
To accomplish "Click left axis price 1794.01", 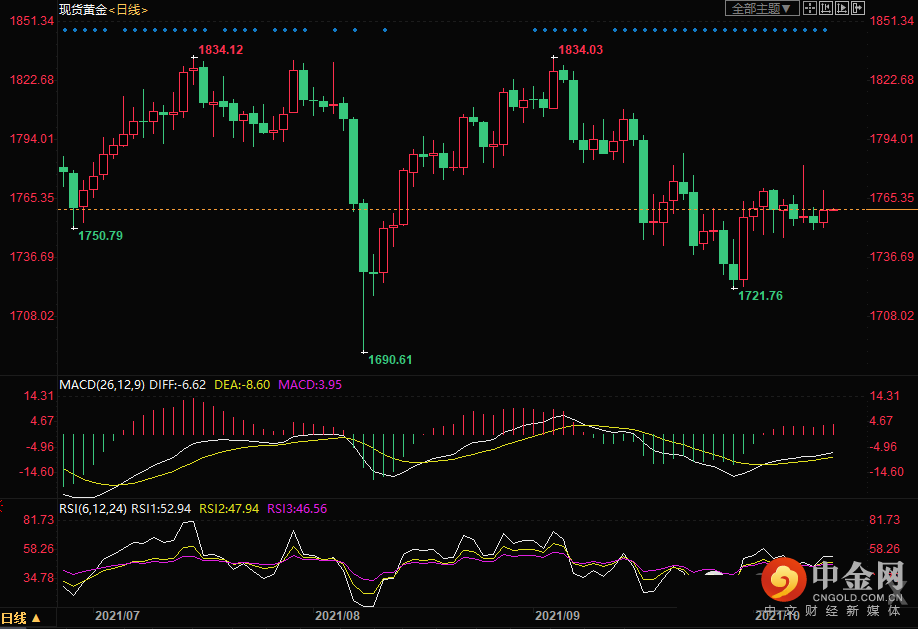I will coord(32,139).
